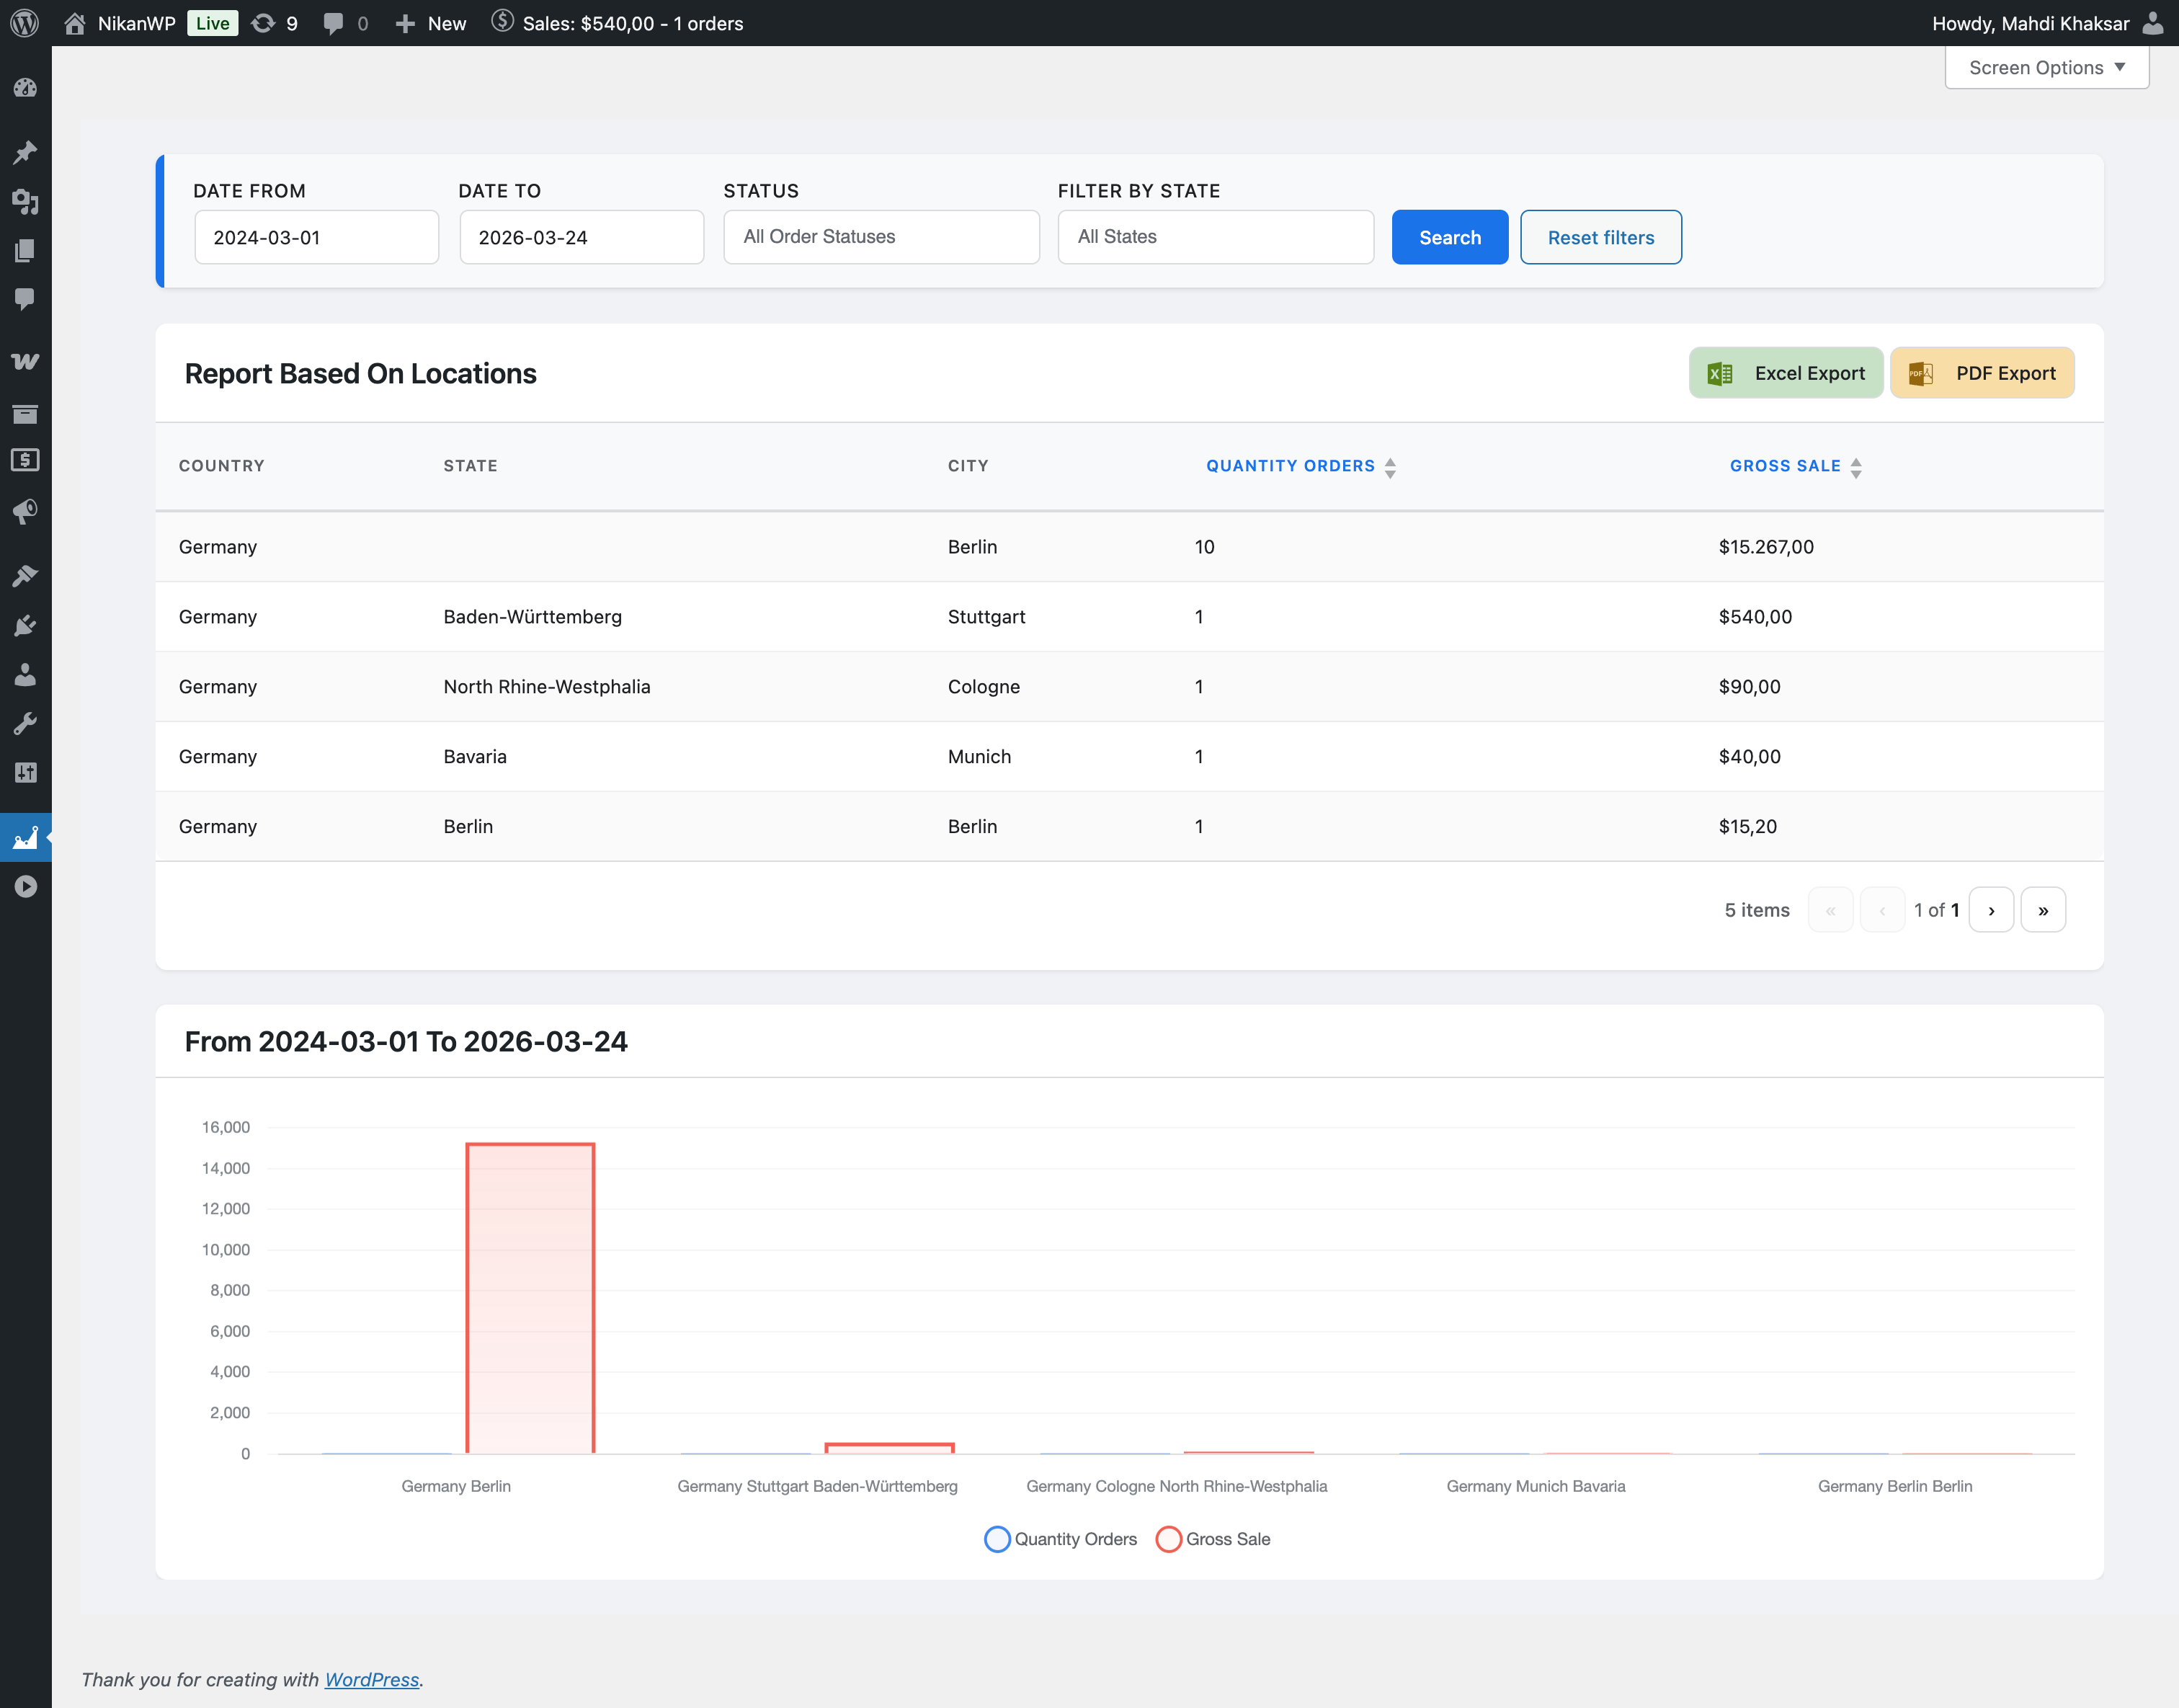The width and height of the screenshot is (2179, 1708).
Task: Click the Date From input field
Action: pyautogui.click(x=316, y=237)
